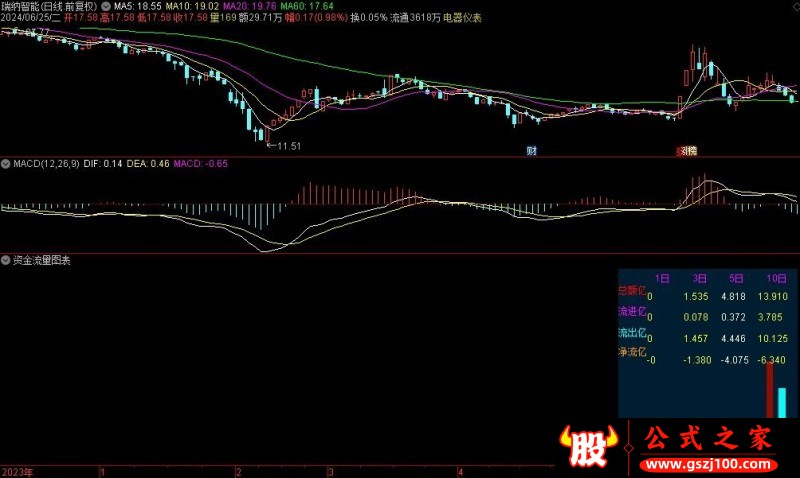The width and height of the screenshot is (800, 478).
Task: Click the 11.51 lowest price label
Action: pos(289,146)
